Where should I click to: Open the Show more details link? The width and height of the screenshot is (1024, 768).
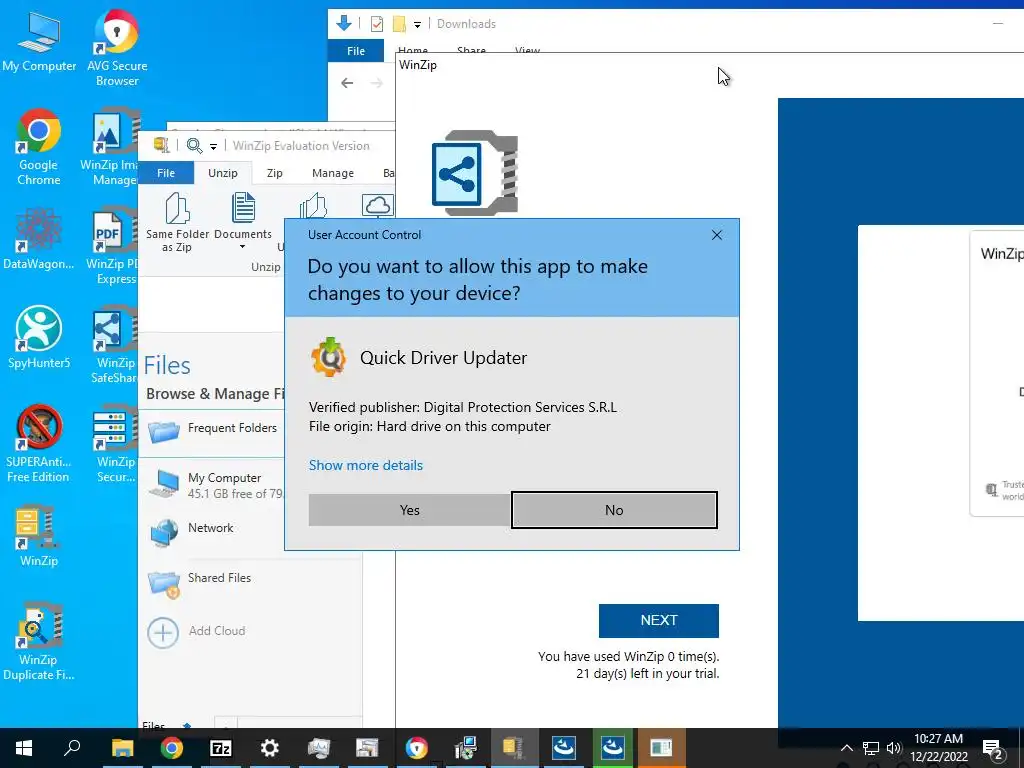coord(366,465)
